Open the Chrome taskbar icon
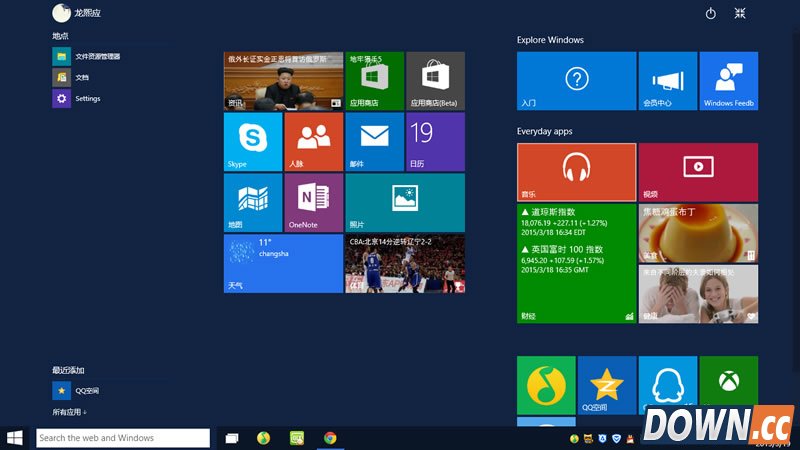The height and width of the screenshot is (450, 800). pos(330,438)
